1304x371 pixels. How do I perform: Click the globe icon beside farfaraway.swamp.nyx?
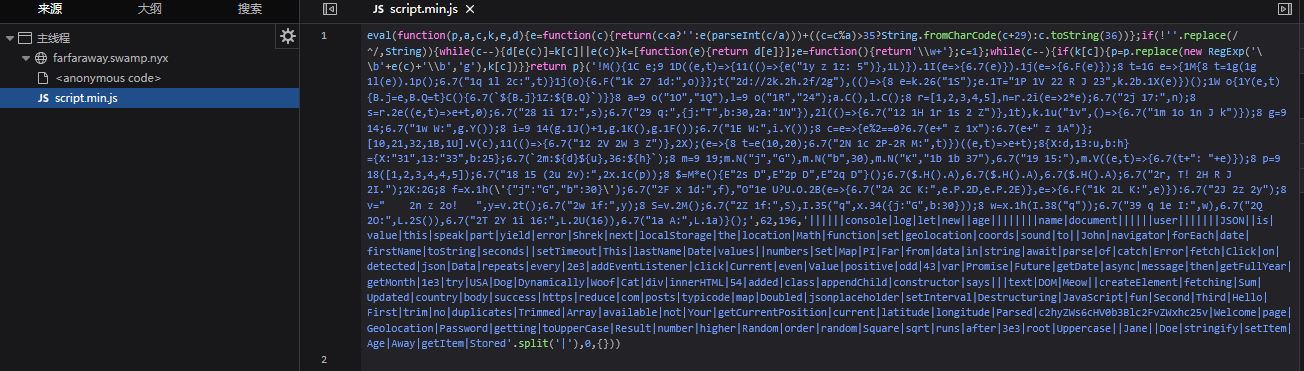pos(41,59)
